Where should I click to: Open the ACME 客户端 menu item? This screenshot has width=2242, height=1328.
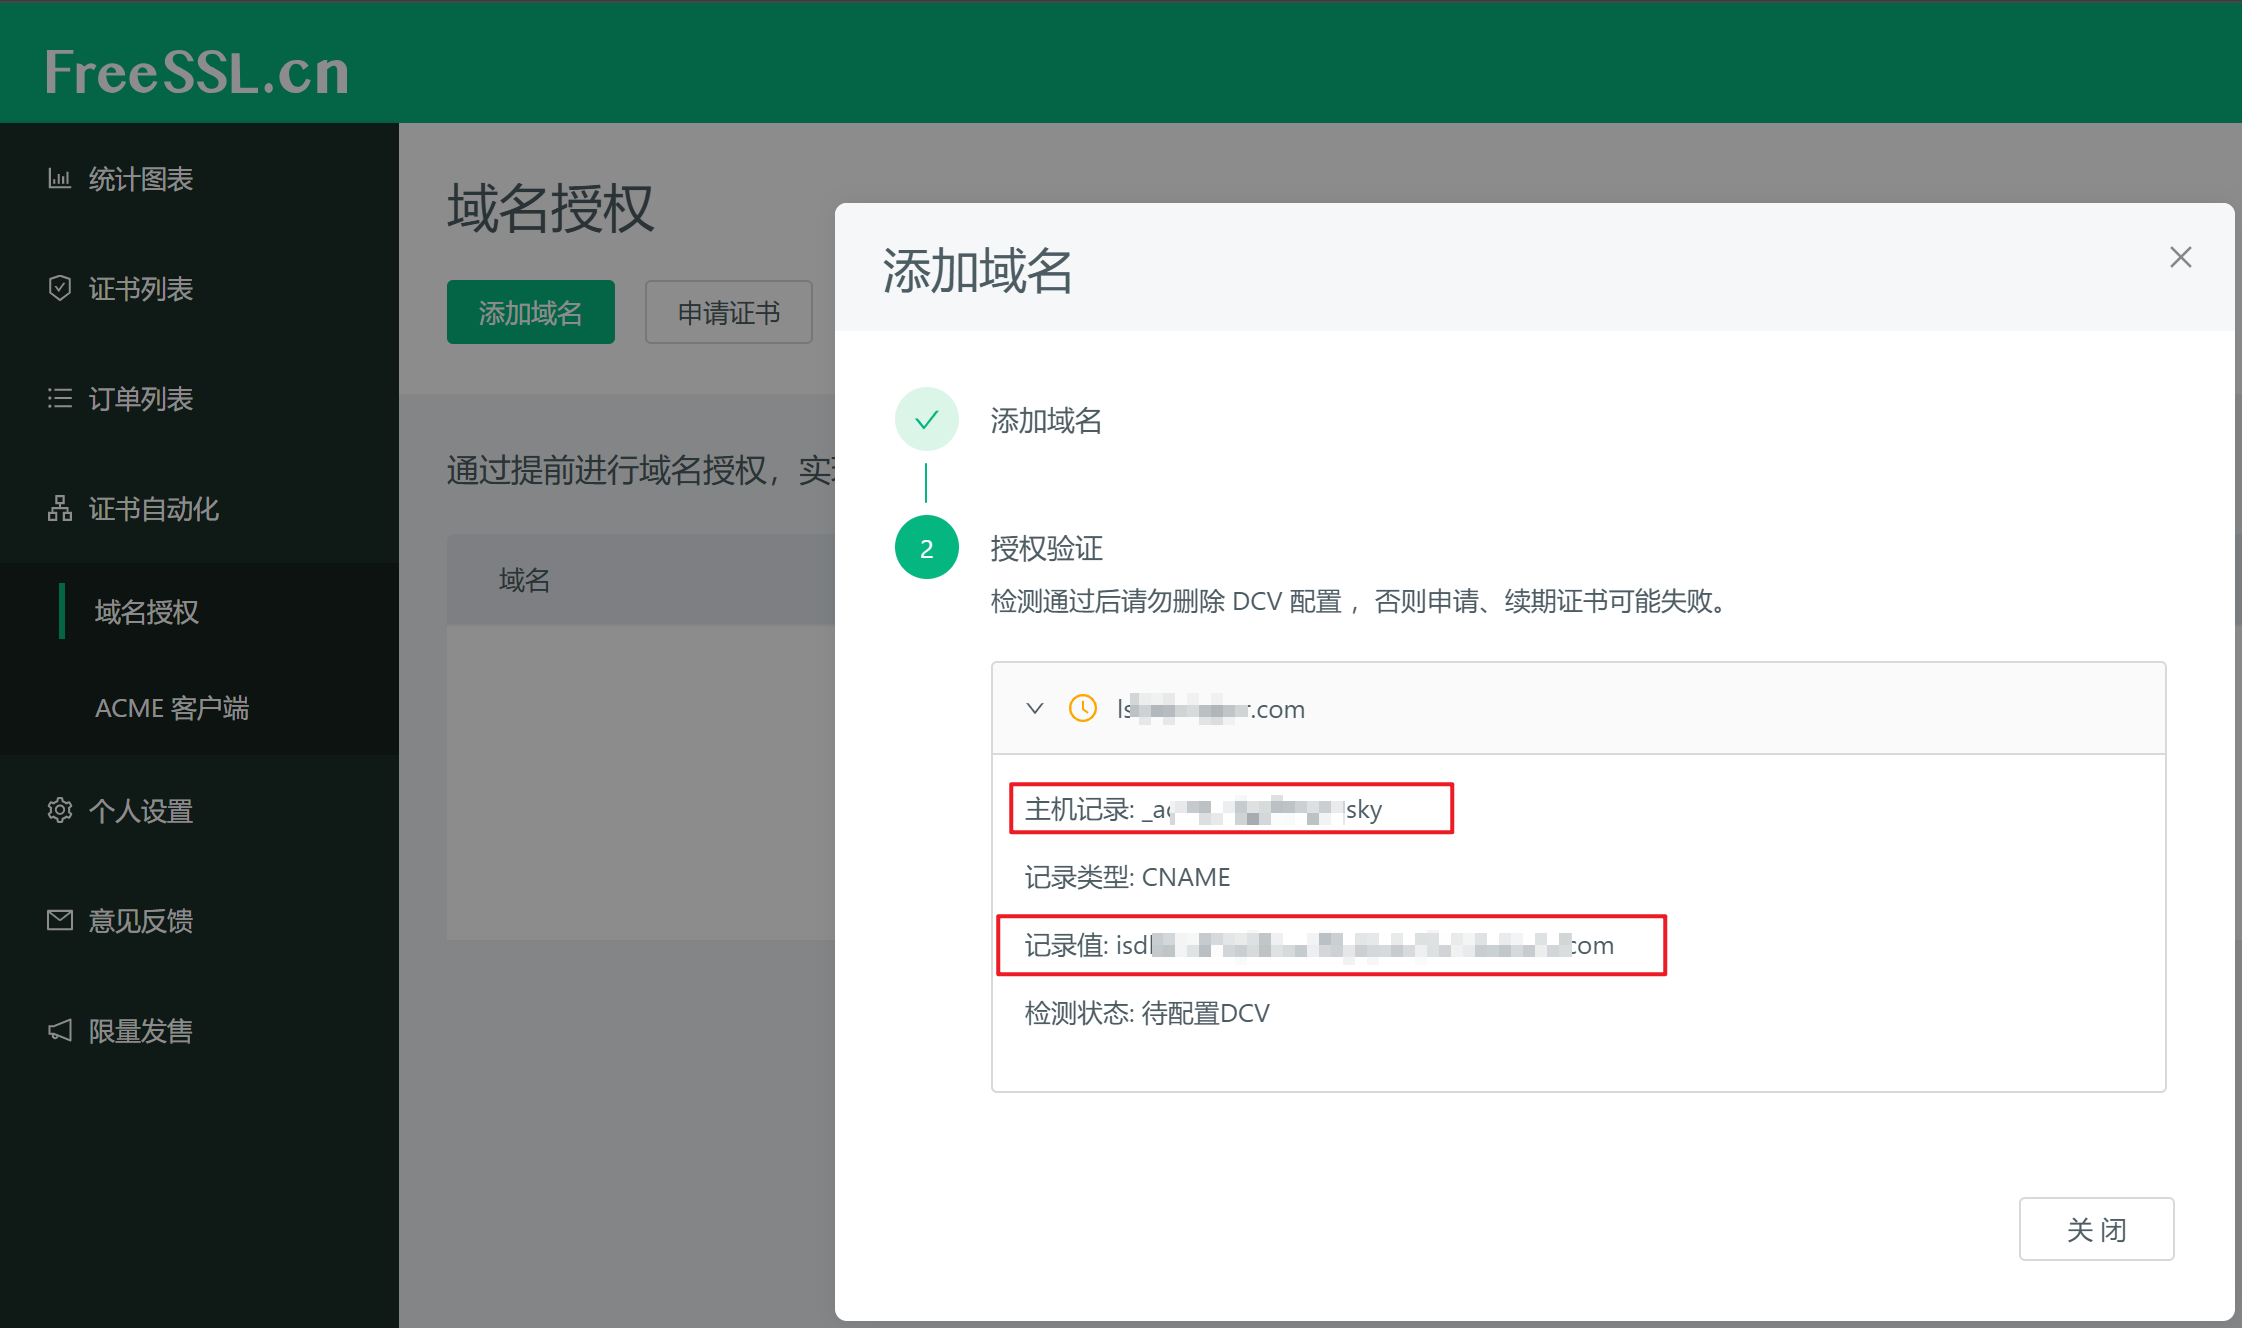click(171, 708)
